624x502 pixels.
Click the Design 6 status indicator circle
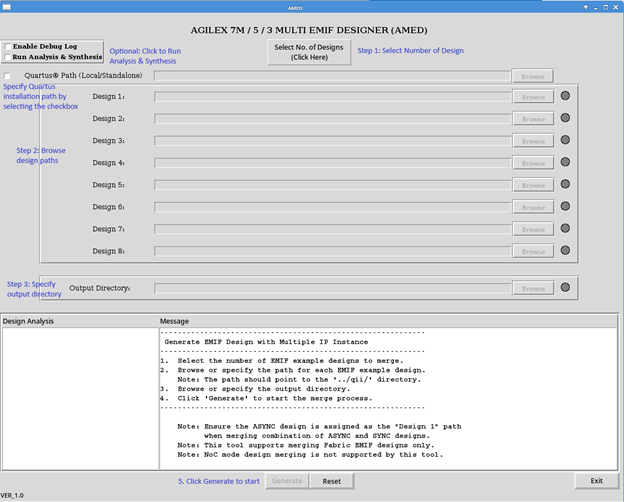pos(565,206)
